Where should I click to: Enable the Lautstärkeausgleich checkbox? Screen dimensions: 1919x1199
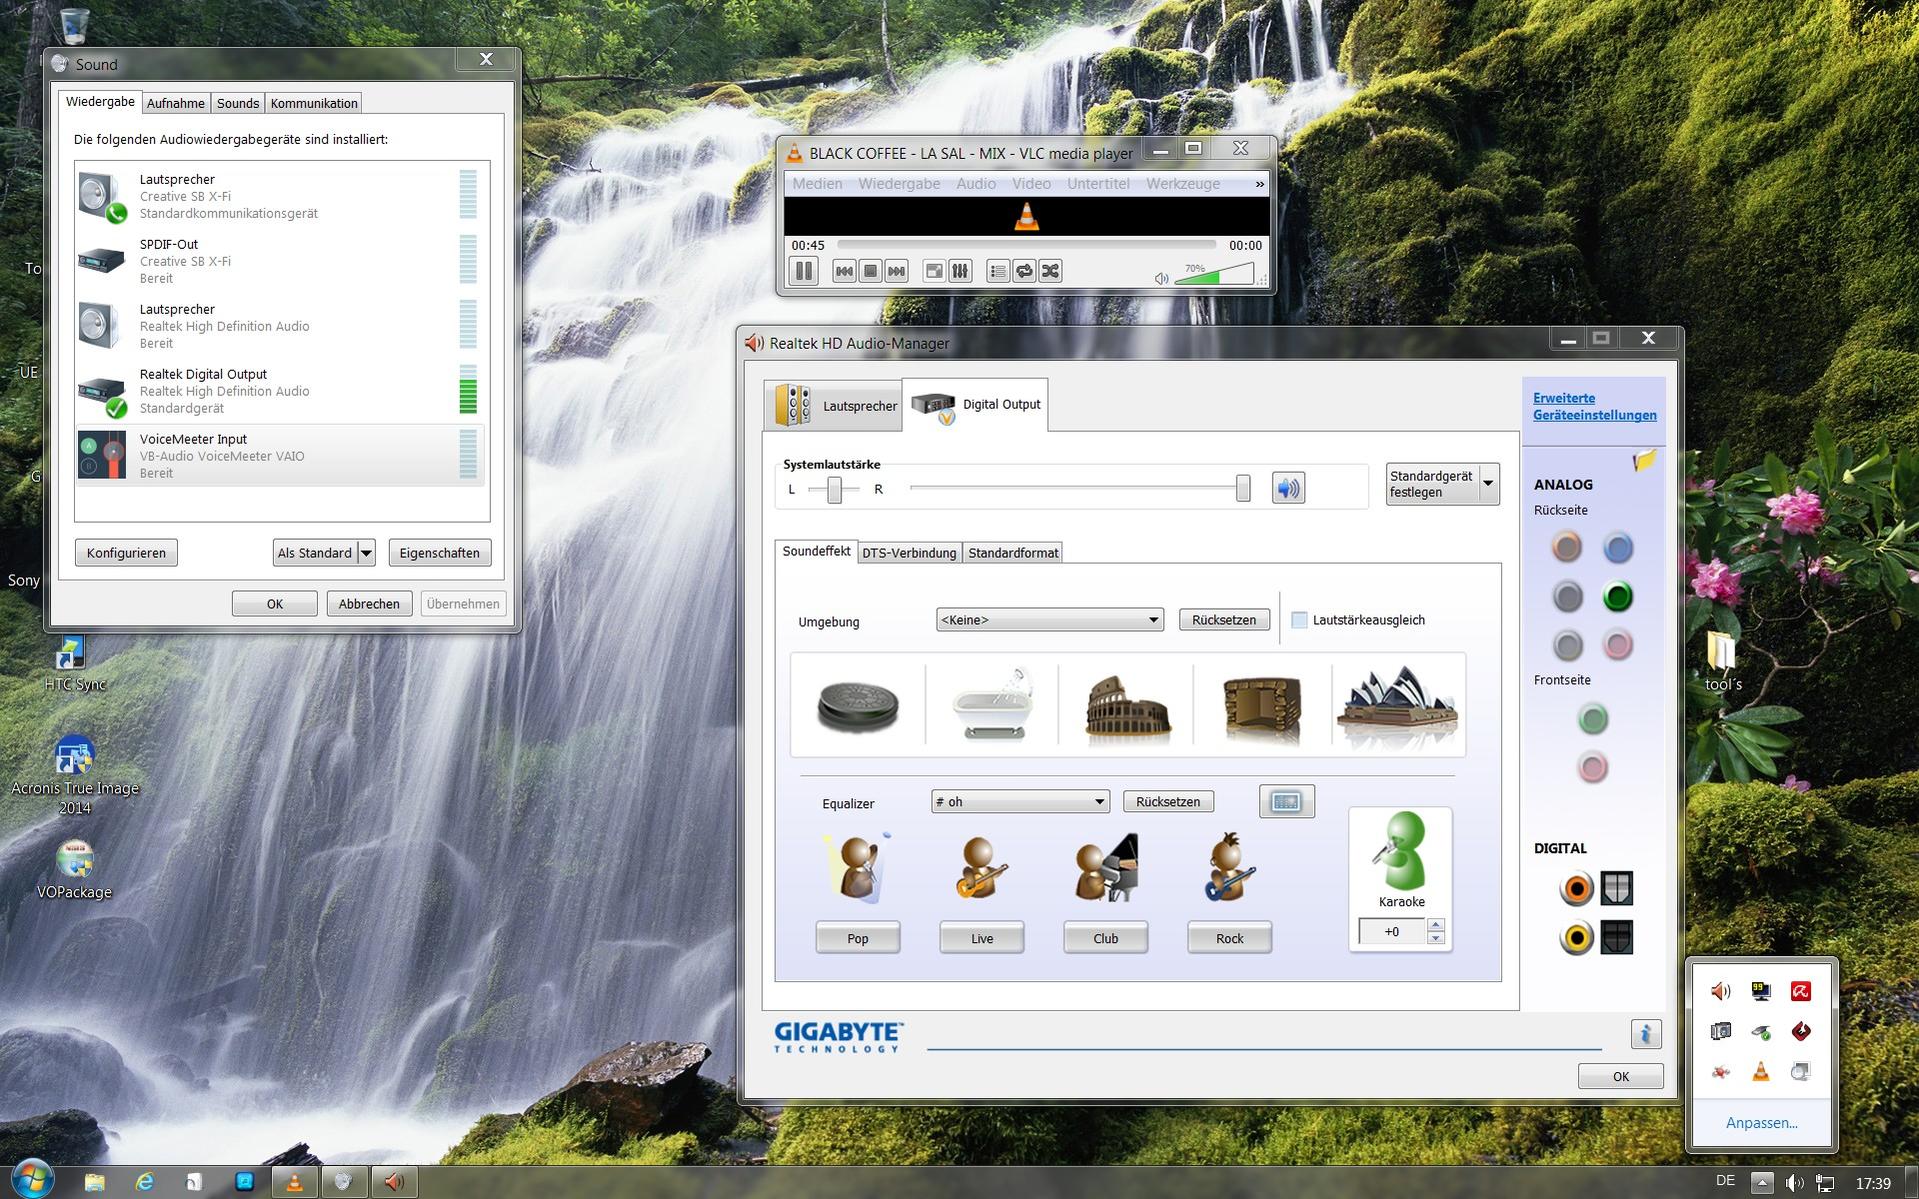click(x=1300, y=620)
